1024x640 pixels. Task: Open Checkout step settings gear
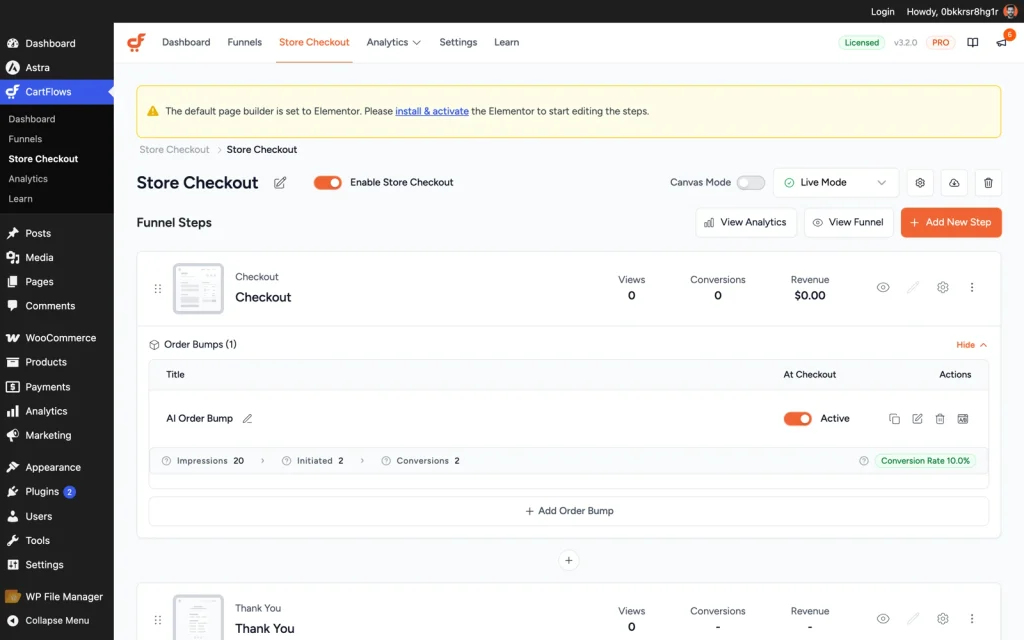coord(942,287)
